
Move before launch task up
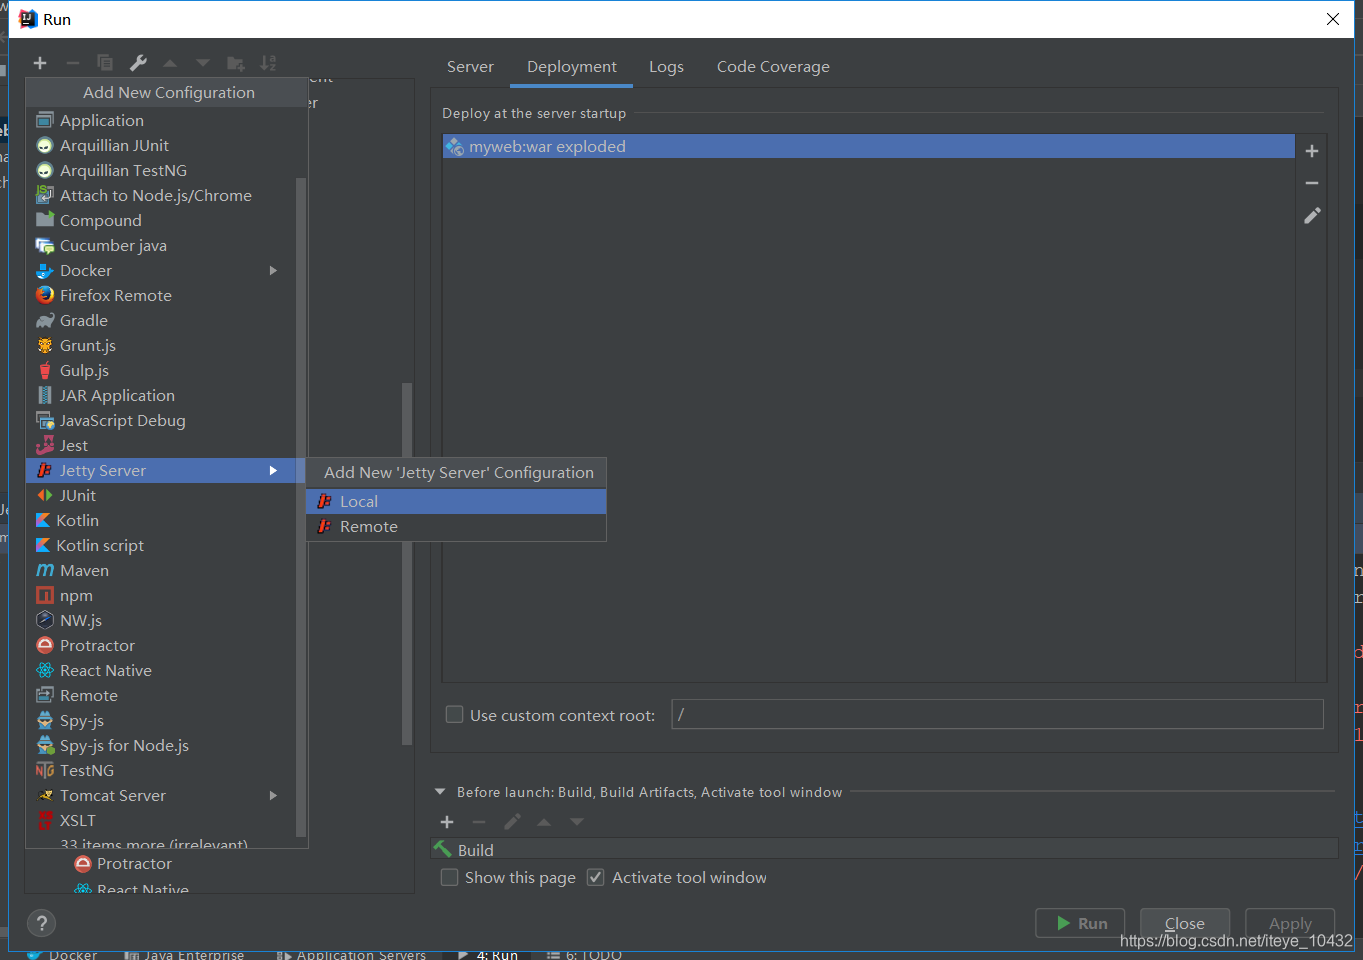click(x=544, y=822)
